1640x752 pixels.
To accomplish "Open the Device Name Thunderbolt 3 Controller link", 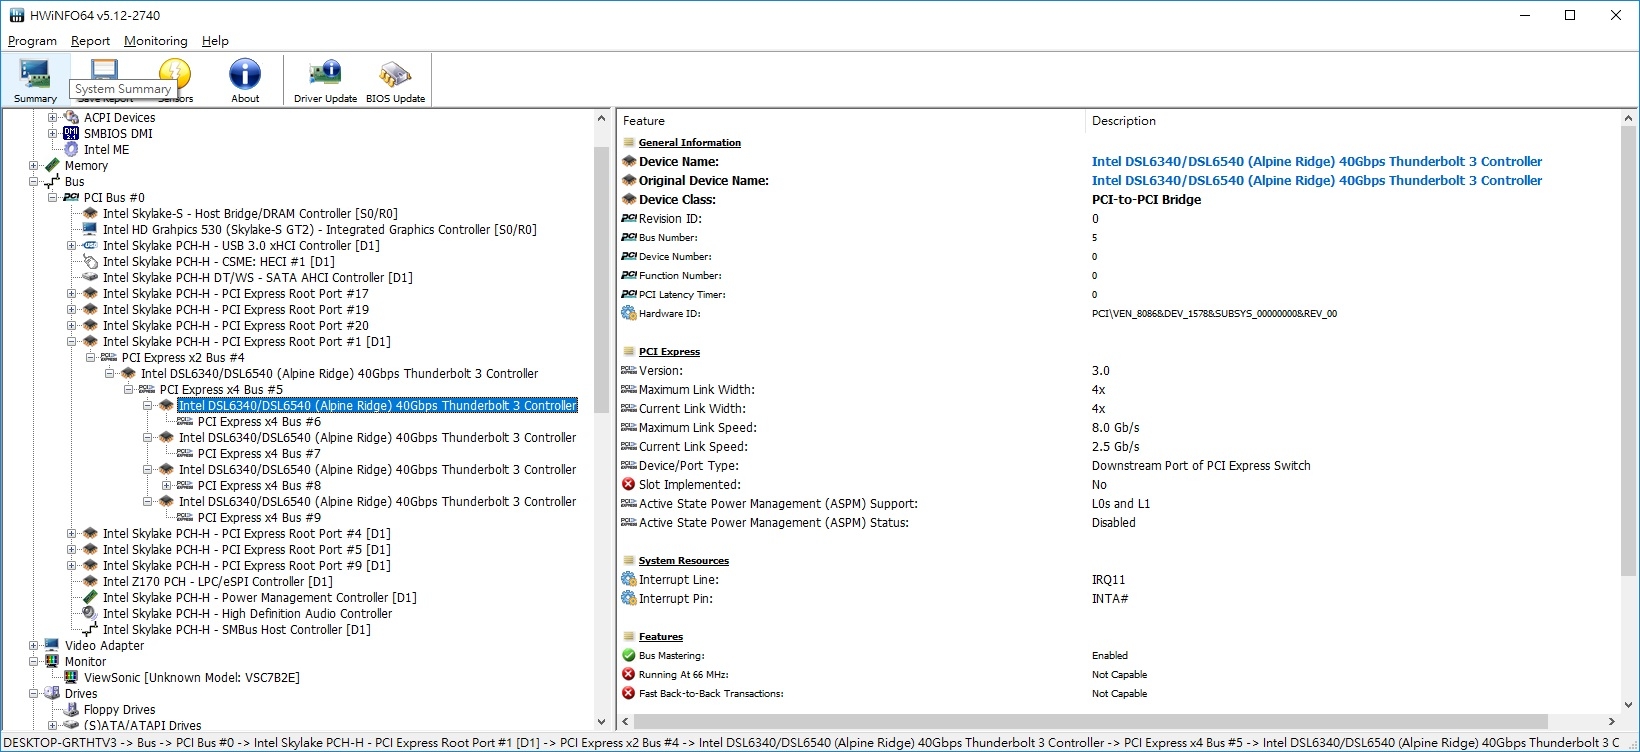I will (x=1316, y=162).
